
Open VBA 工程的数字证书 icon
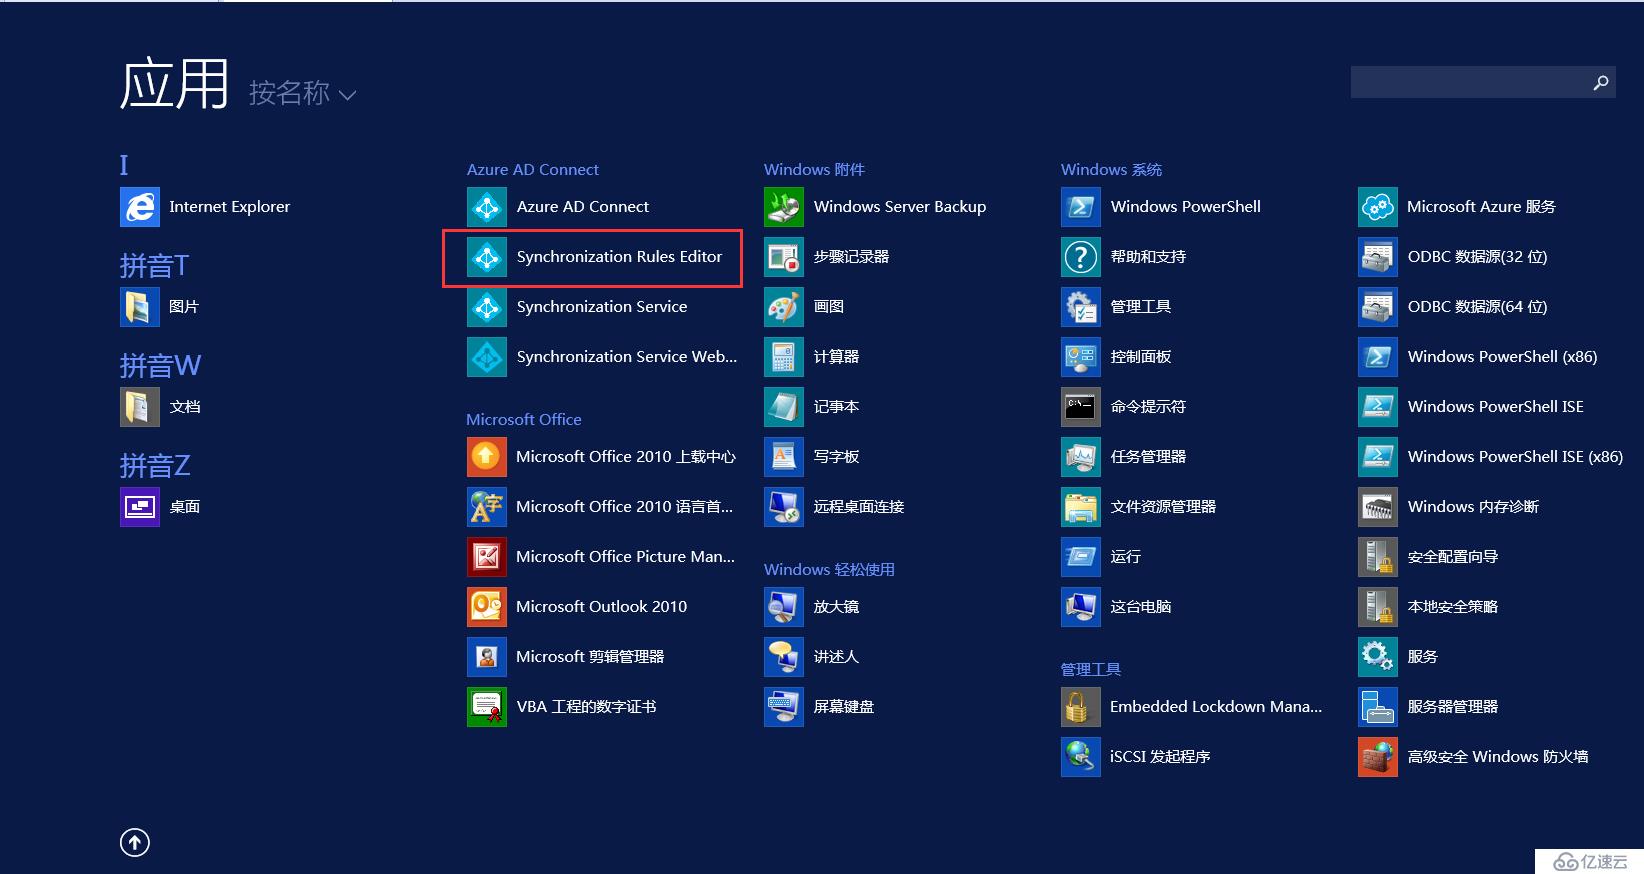(x=487, y=707)
